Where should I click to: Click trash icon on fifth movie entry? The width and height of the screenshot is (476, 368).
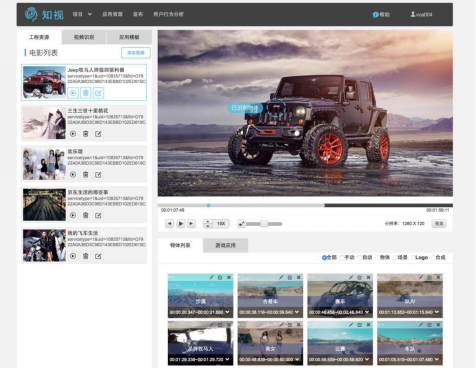tap(86, 256)
